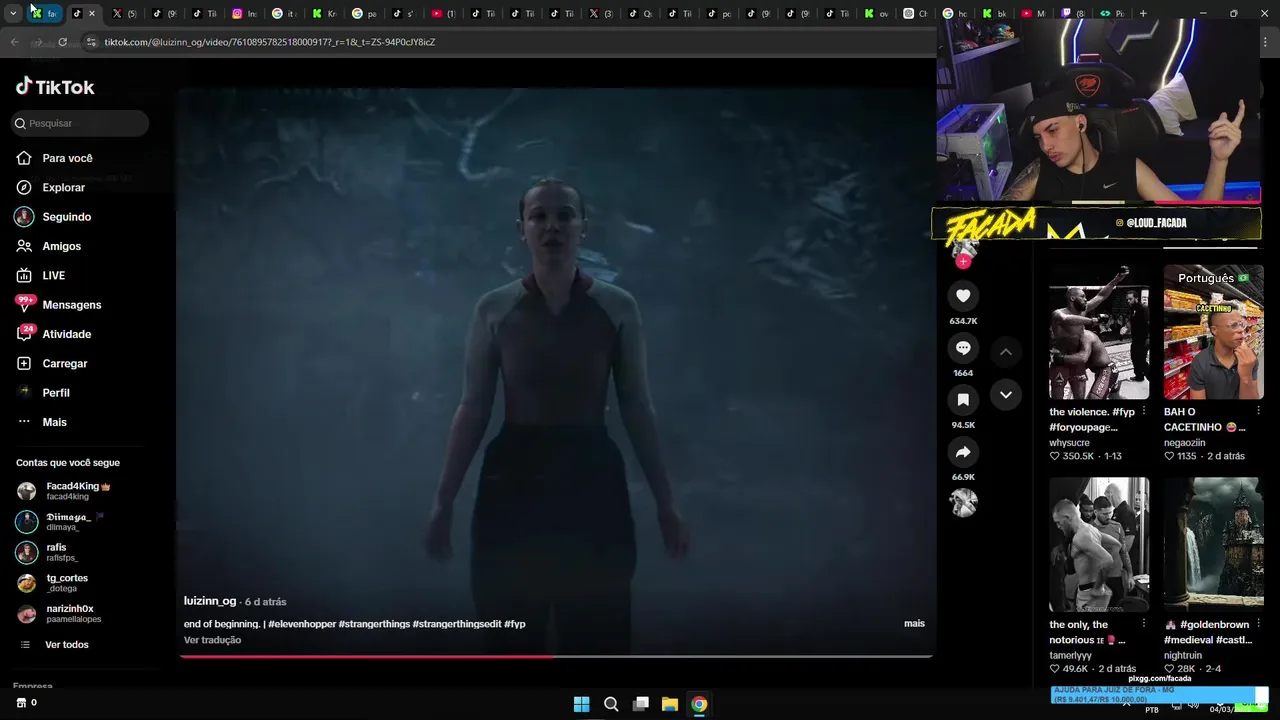Open options menu for '#goldenbrown' video
1280x720 pixels.
coord(1258,624)
